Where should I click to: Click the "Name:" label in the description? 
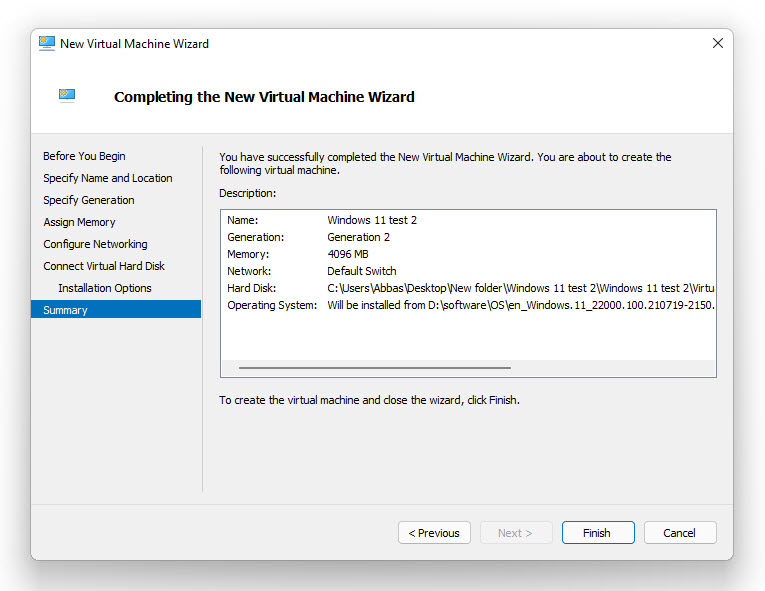pos(242,220)
